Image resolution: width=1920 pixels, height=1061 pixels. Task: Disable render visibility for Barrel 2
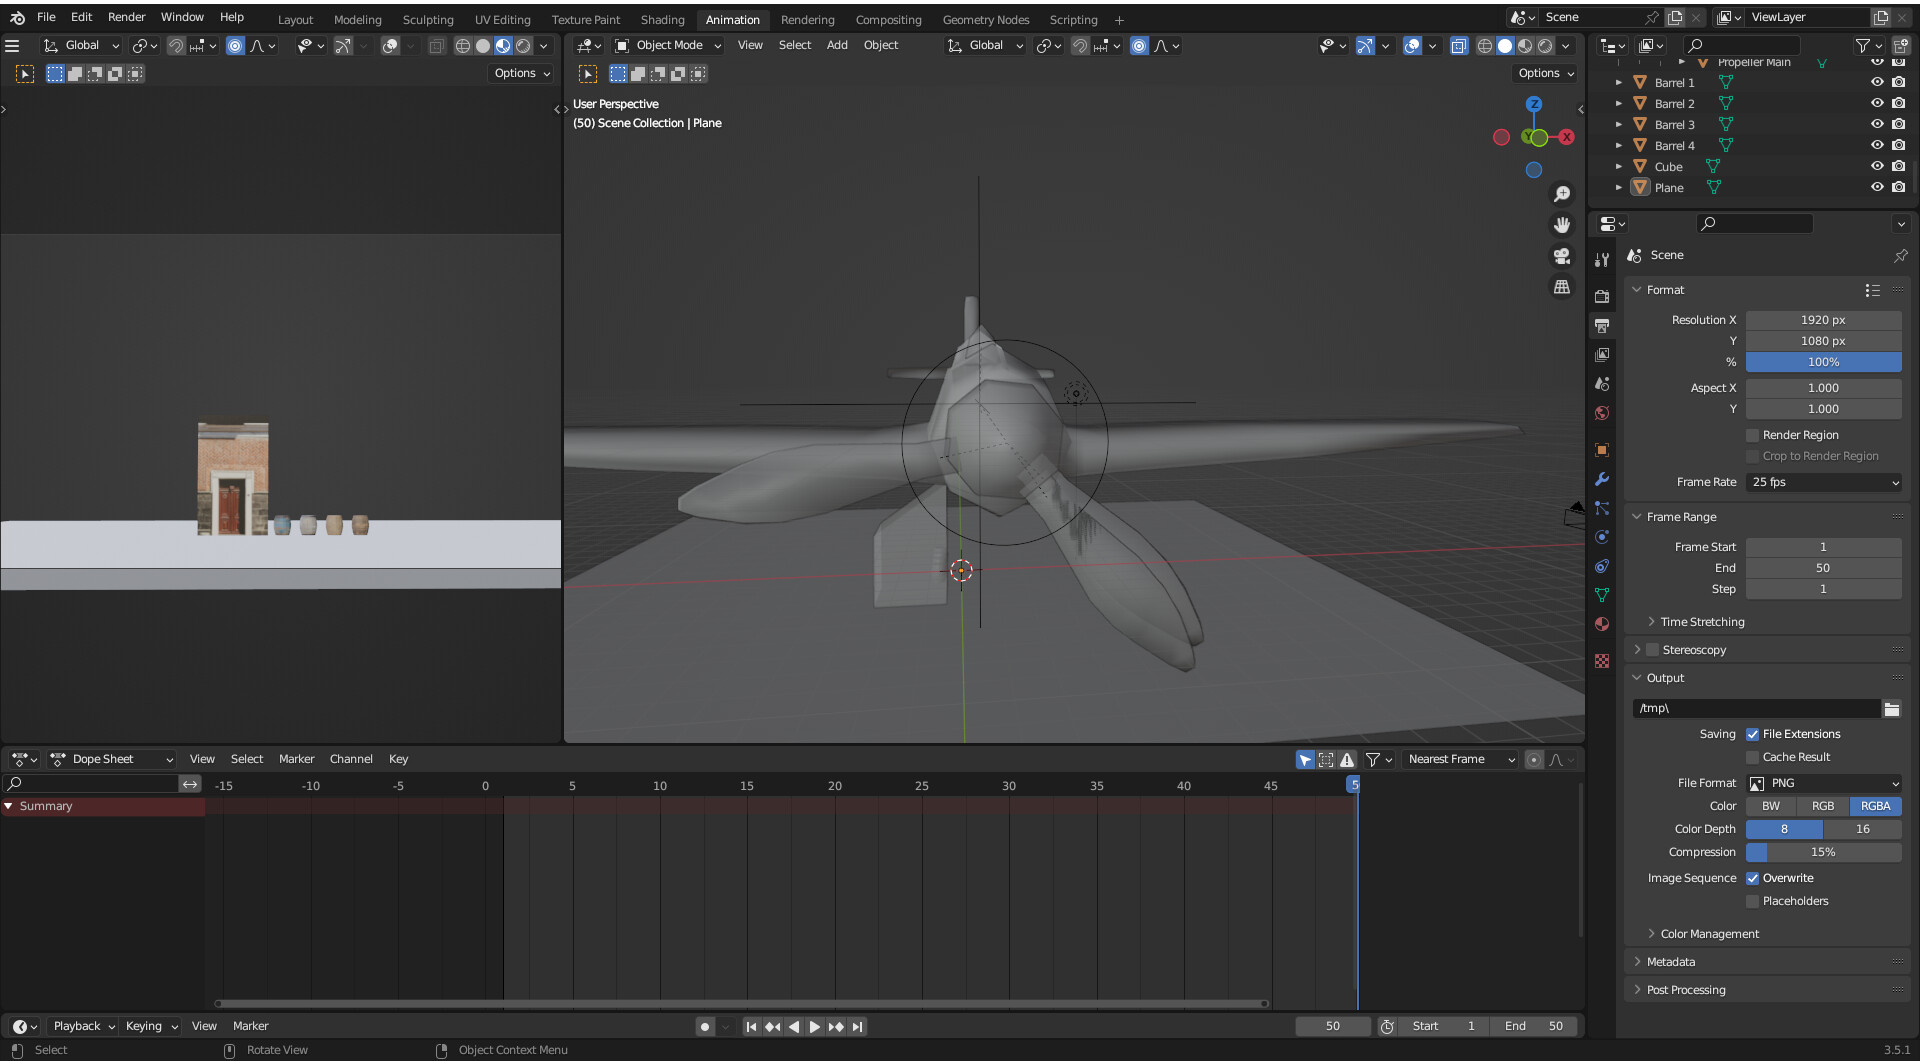[1898, 103]
